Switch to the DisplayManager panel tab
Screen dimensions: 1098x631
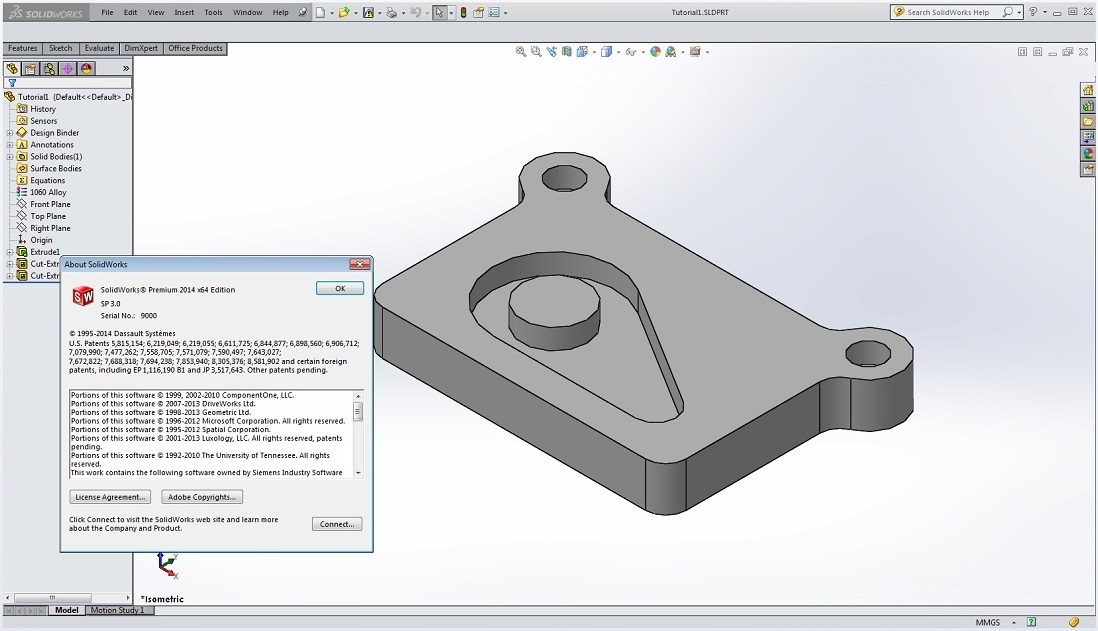point(87,69)
